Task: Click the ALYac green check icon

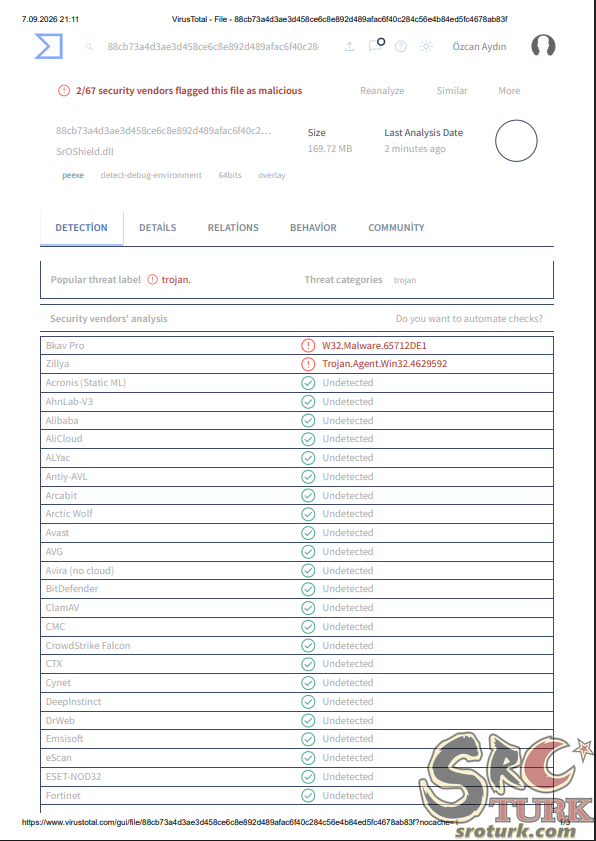Action: click(x=308, y=458)
